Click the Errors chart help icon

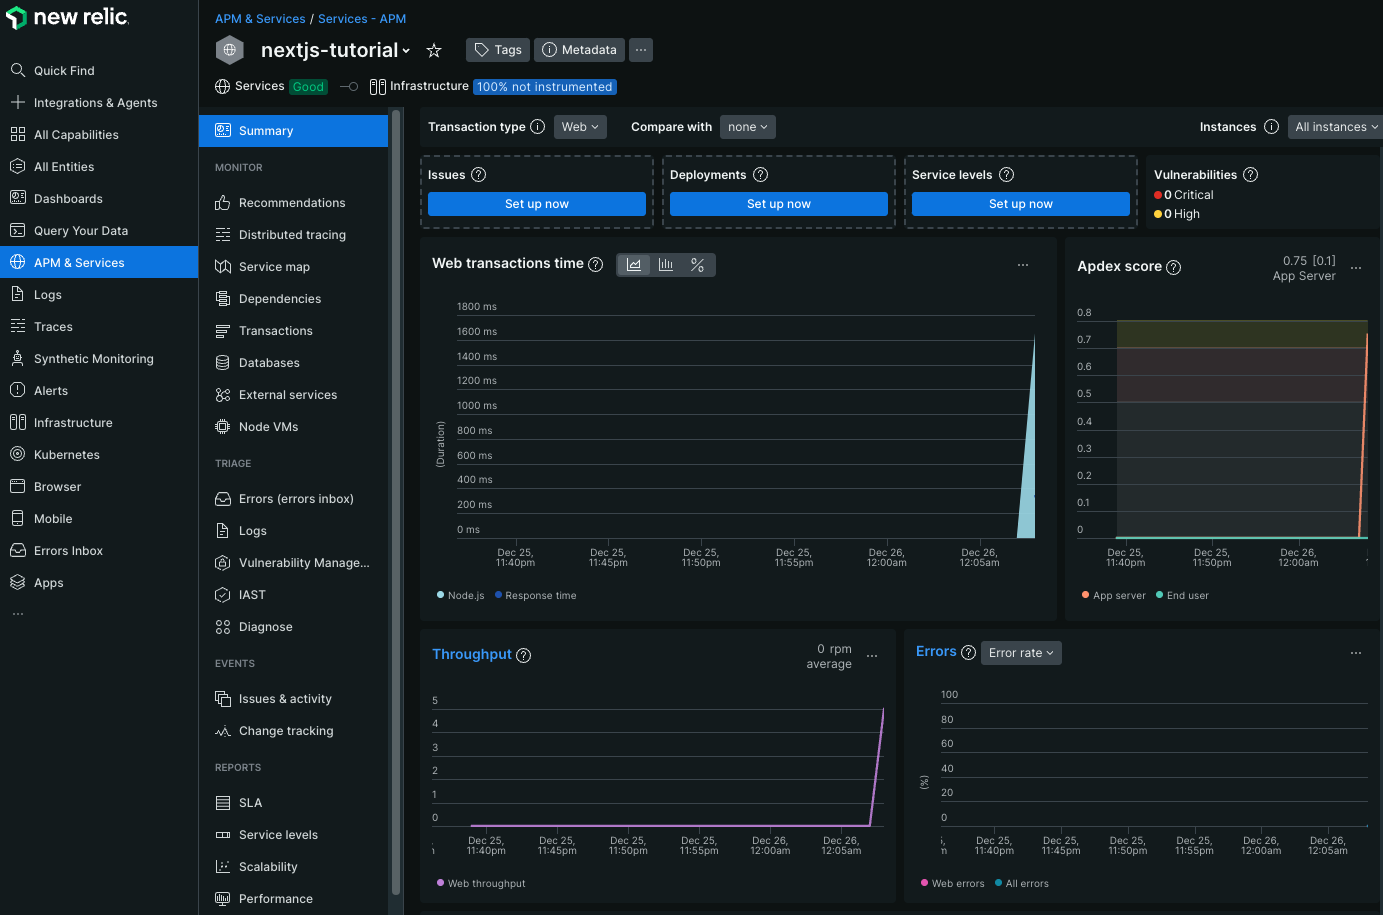click(x=968, y=652)
